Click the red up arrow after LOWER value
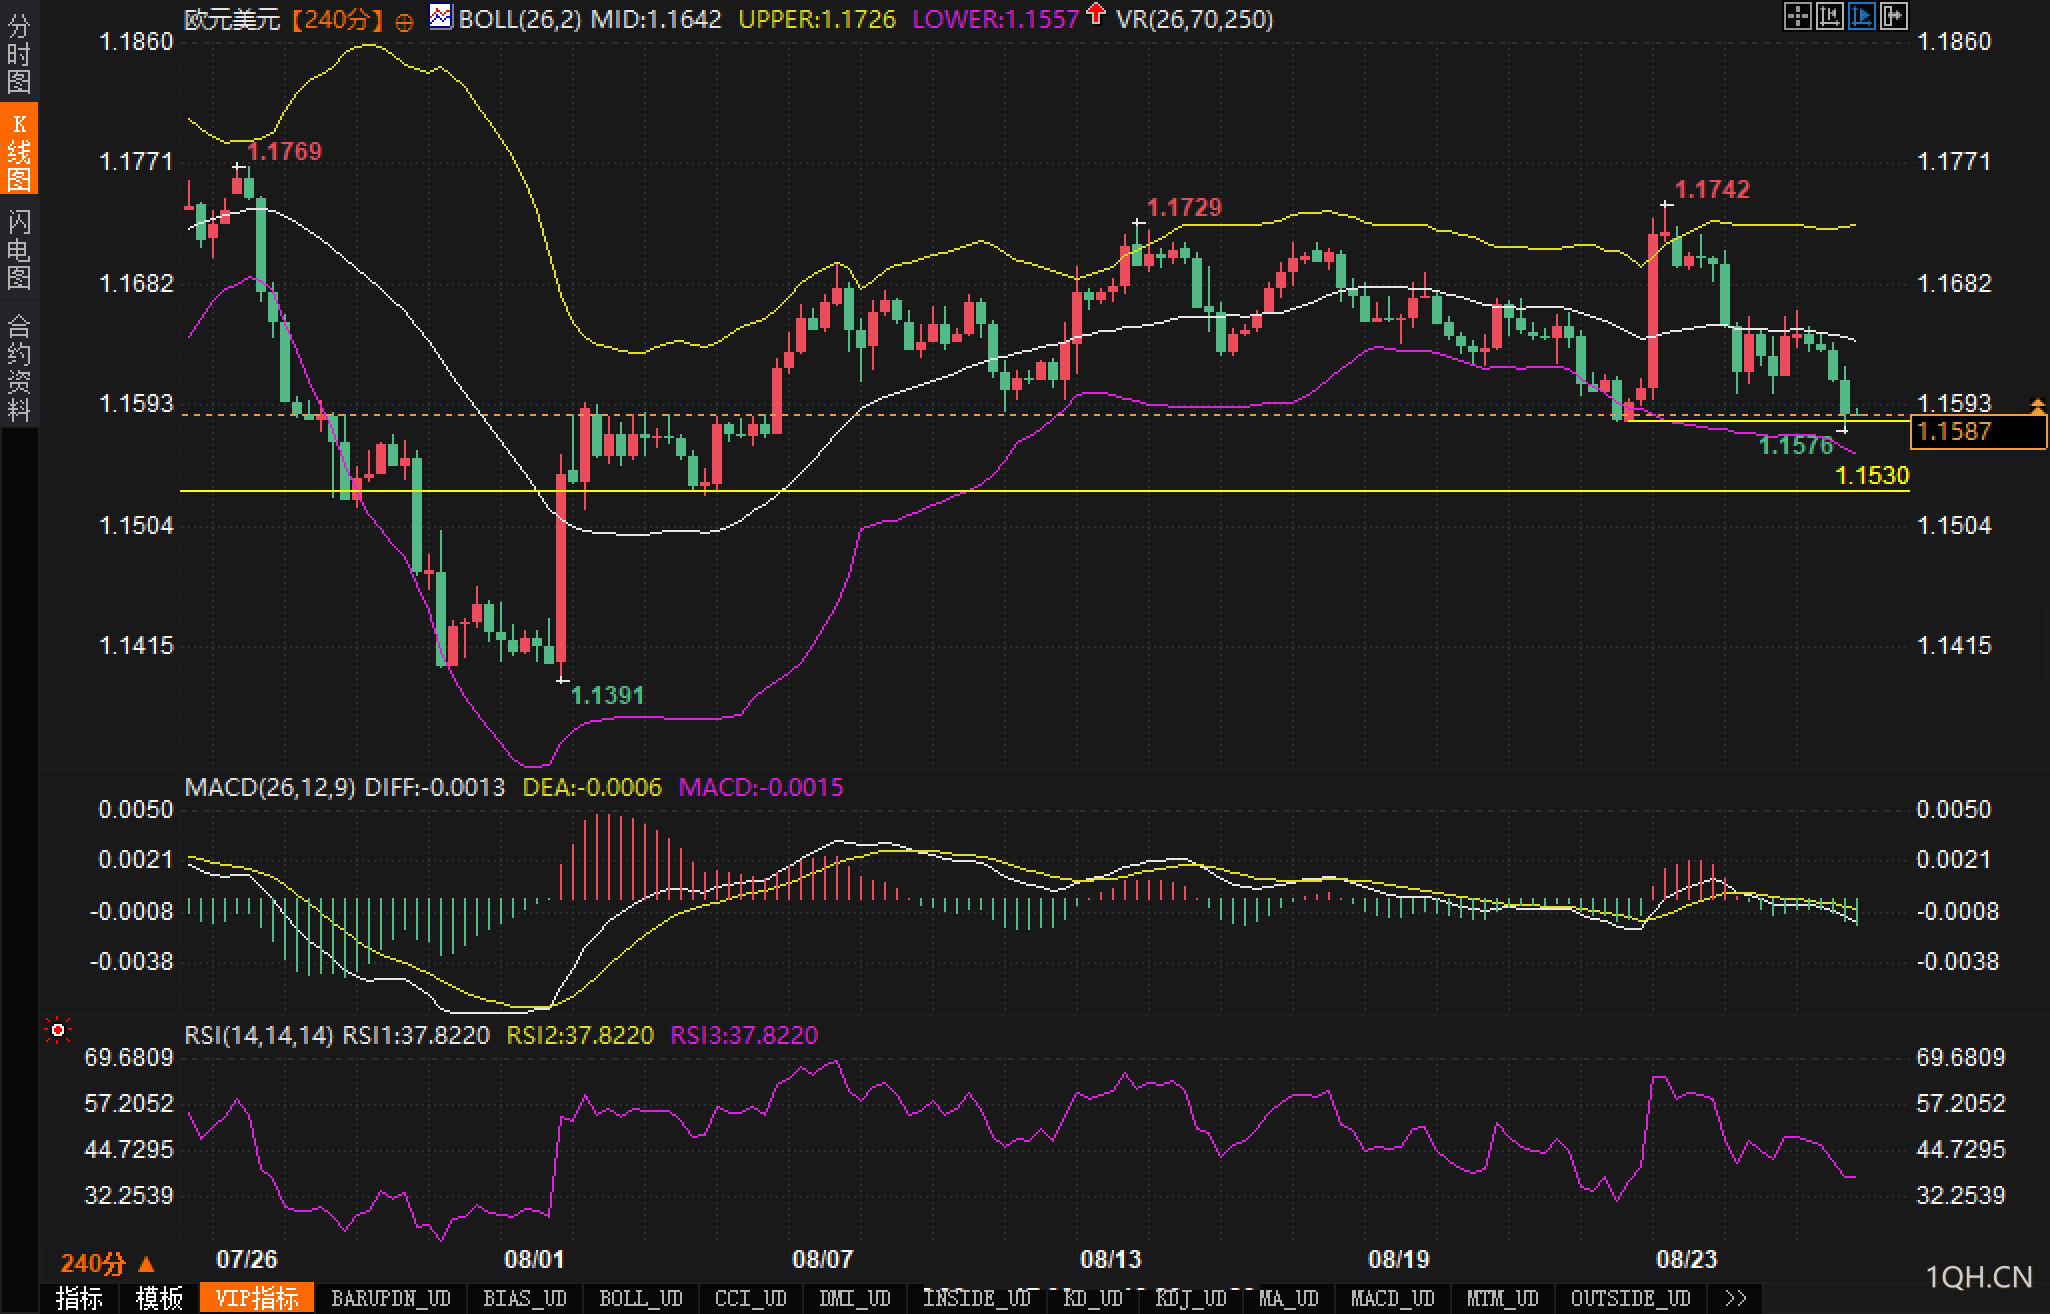This screenshot has width=2050, height=1314. pyautogui.click(x=1096, y=15)
